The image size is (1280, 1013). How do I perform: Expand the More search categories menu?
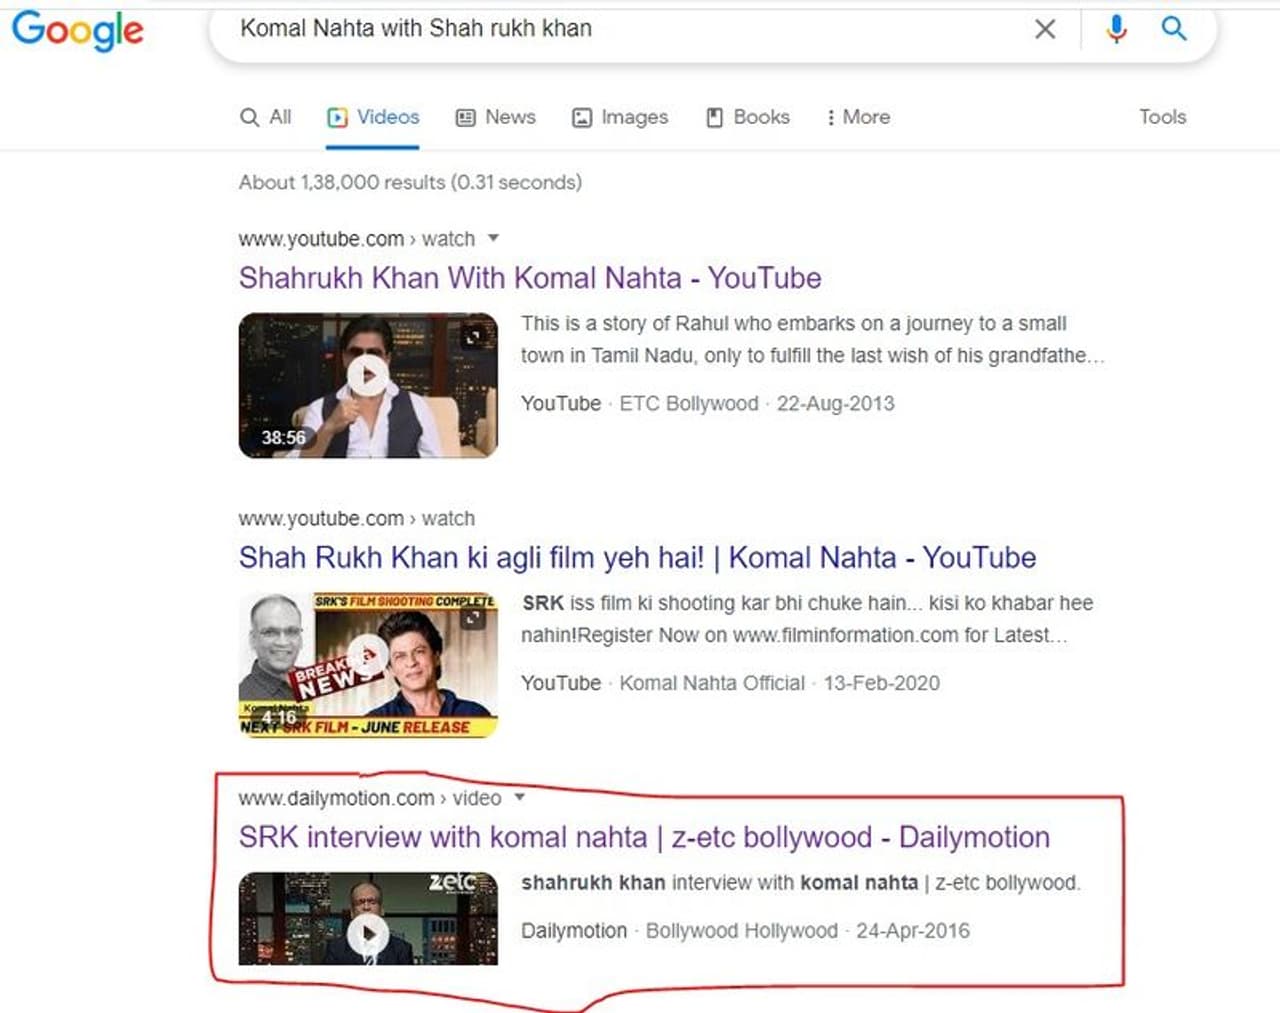pos(858,117)
